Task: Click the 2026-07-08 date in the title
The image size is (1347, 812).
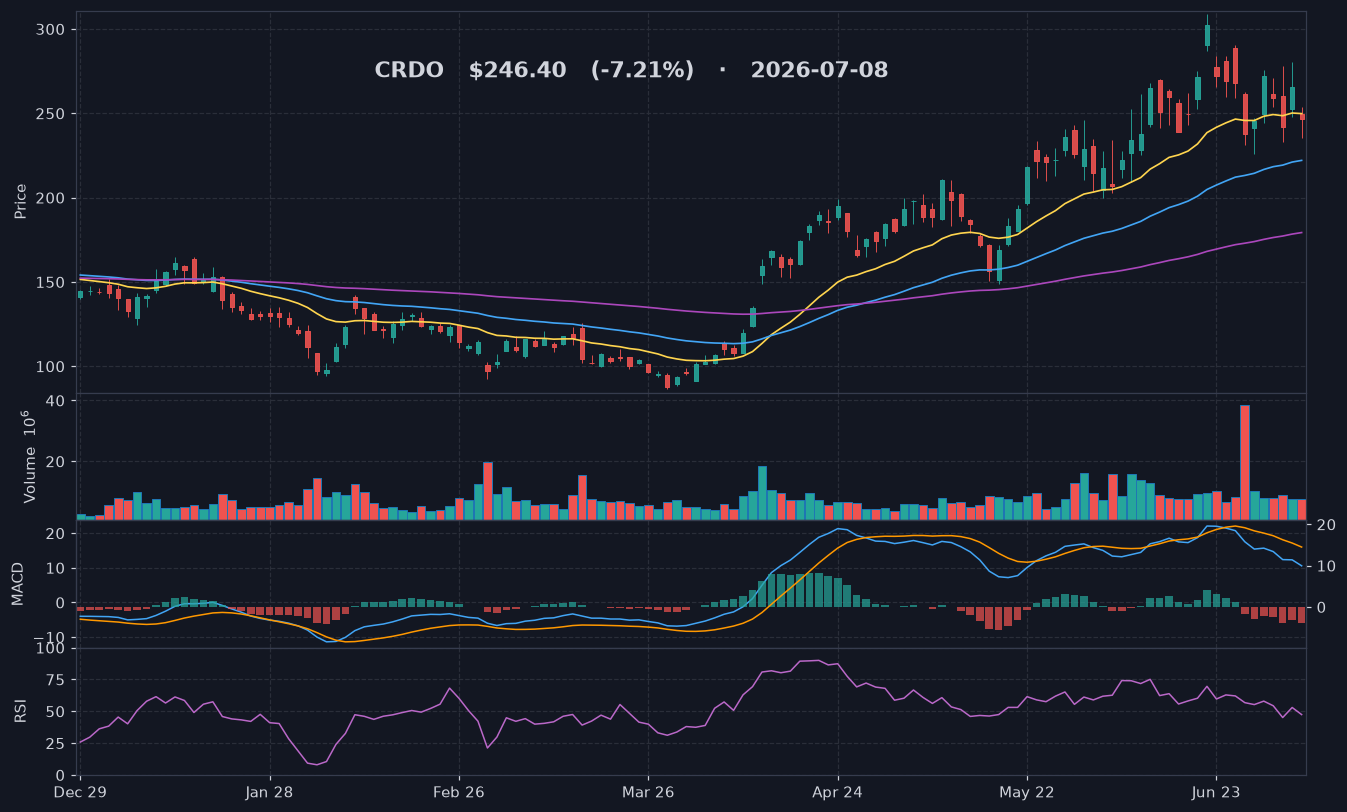Action: tap(819, 71)
